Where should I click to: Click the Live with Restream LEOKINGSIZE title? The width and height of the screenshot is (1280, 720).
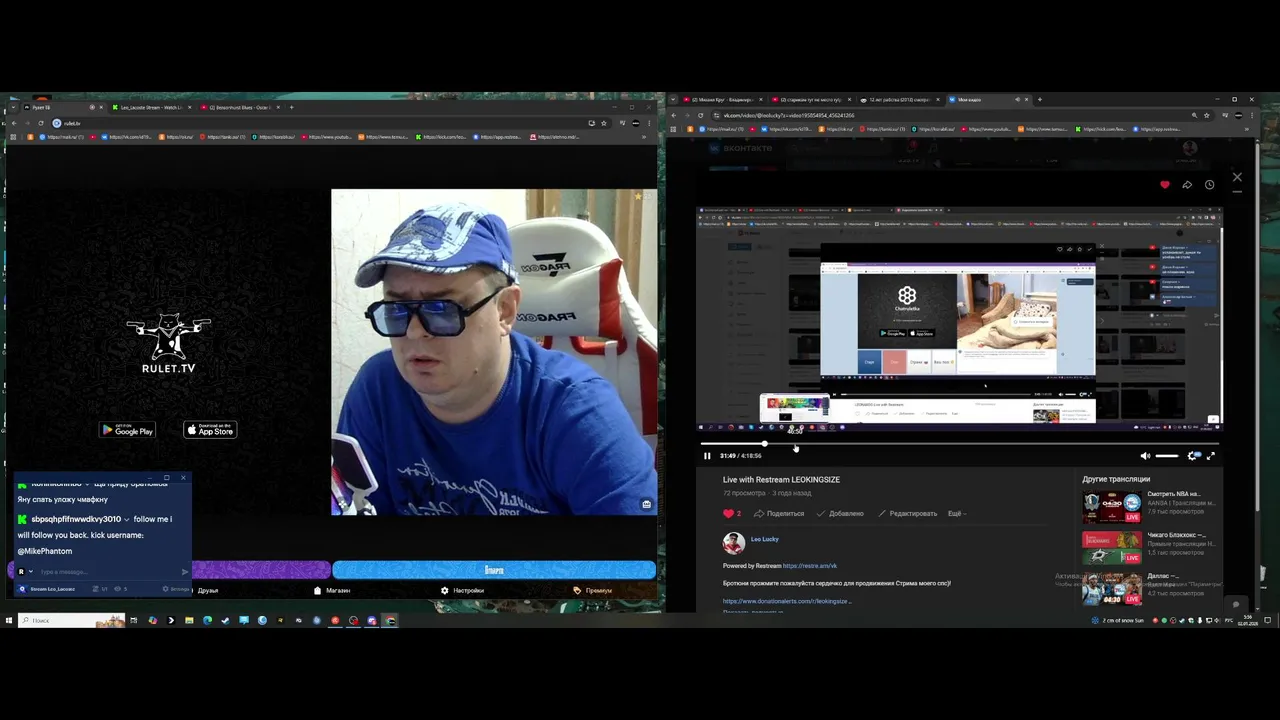click(781, 480)
